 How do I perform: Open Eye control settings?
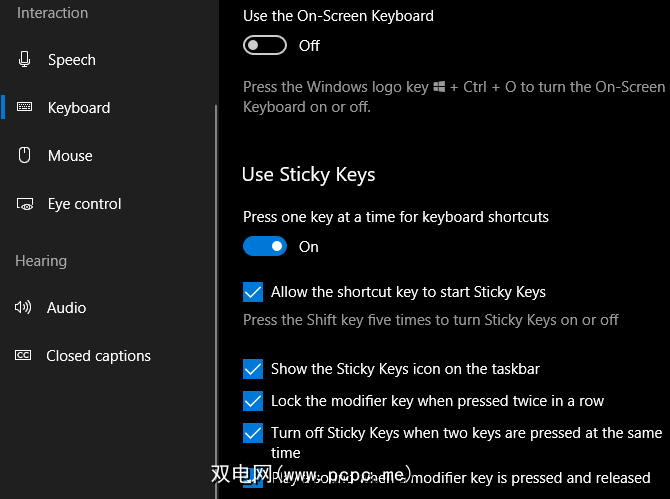[85, 204]
